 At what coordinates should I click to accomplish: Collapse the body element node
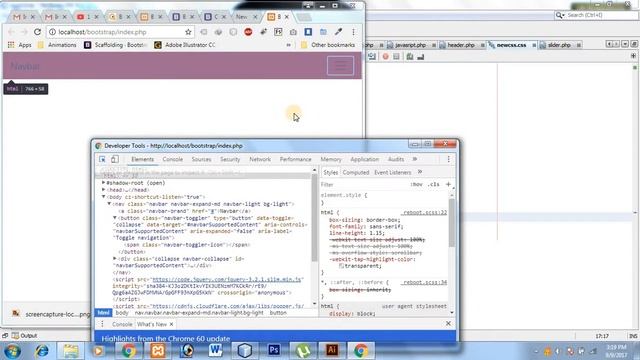(104, 197)
